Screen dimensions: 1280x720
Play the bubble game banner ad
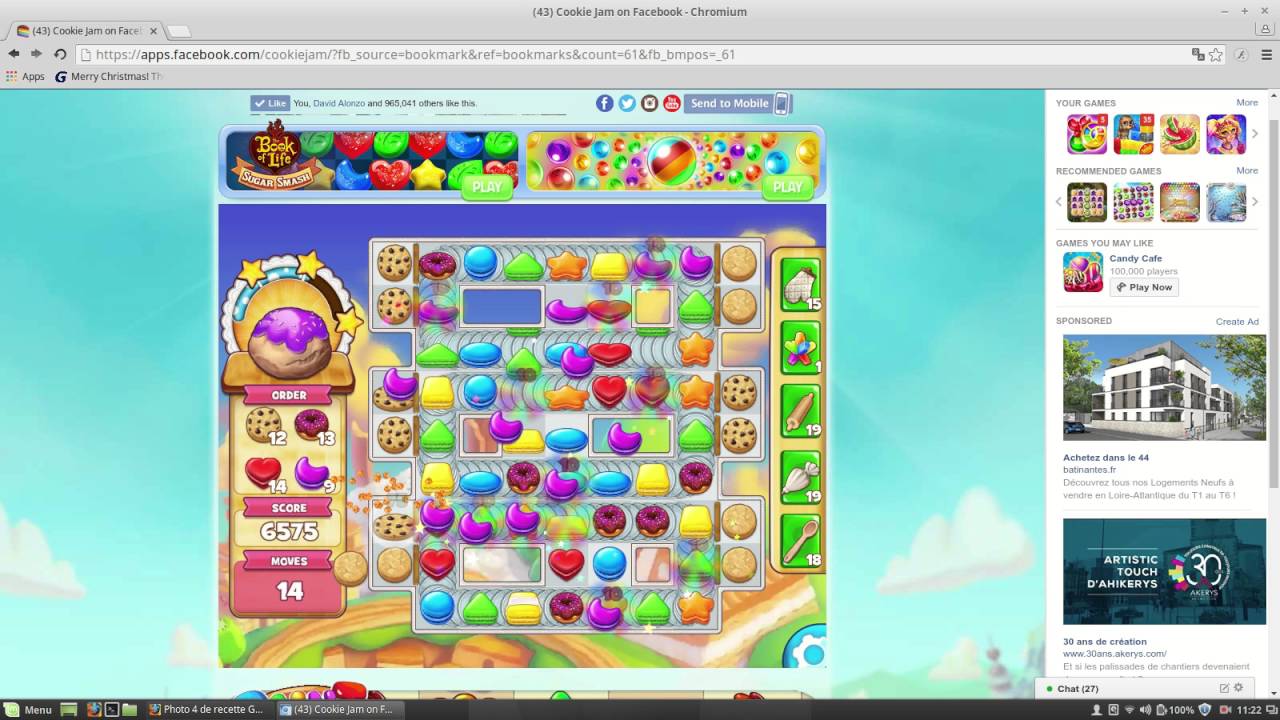point(787,186)
